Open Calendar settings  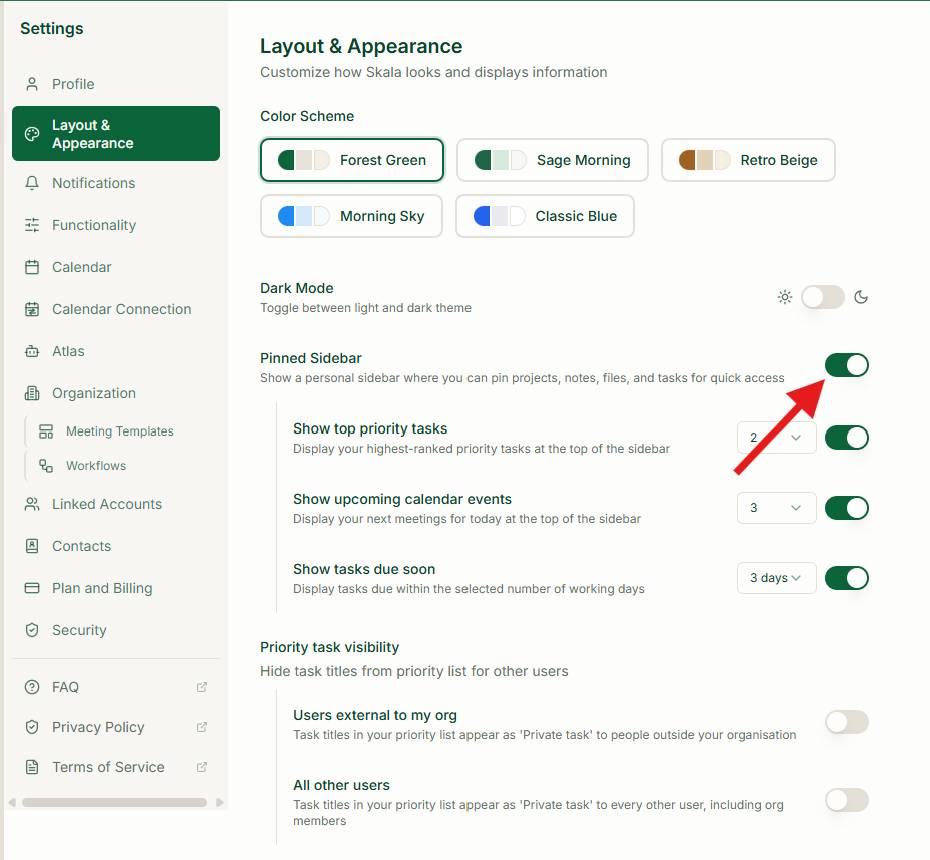pos(116,267)
